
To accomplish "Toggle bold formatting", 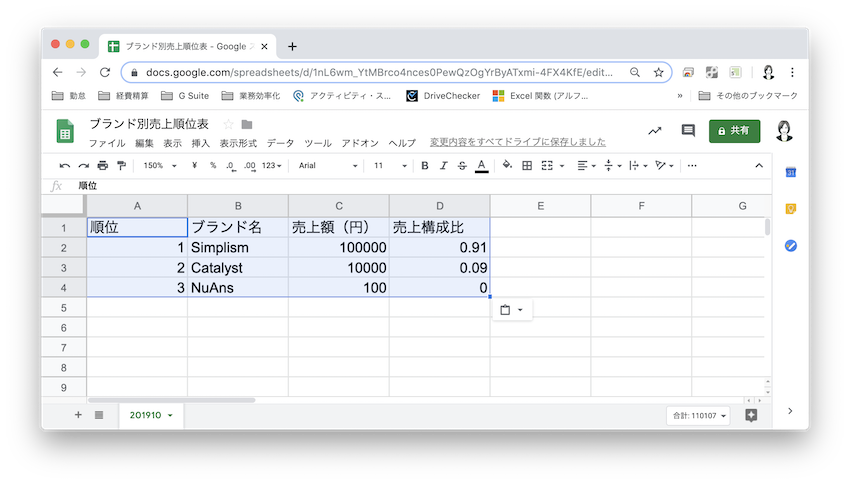I will point(425,165).
